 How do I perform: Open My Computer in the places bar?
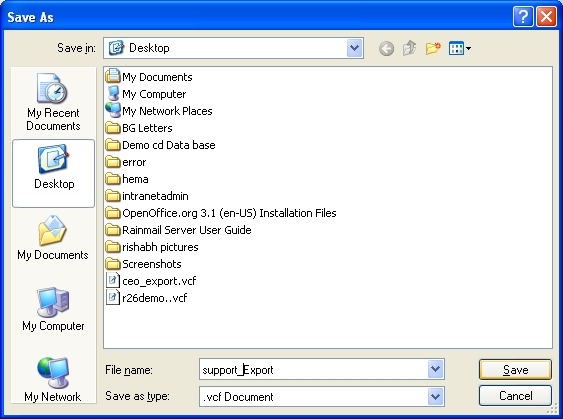click(53, 309)
